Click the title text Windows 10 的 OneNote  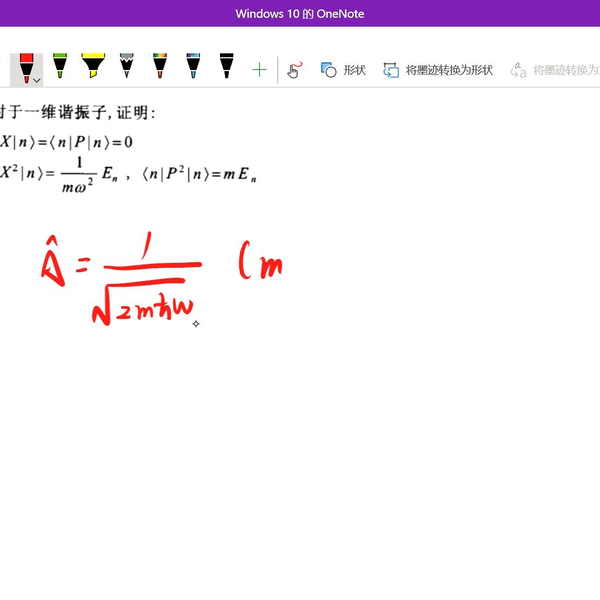(300, 14)
